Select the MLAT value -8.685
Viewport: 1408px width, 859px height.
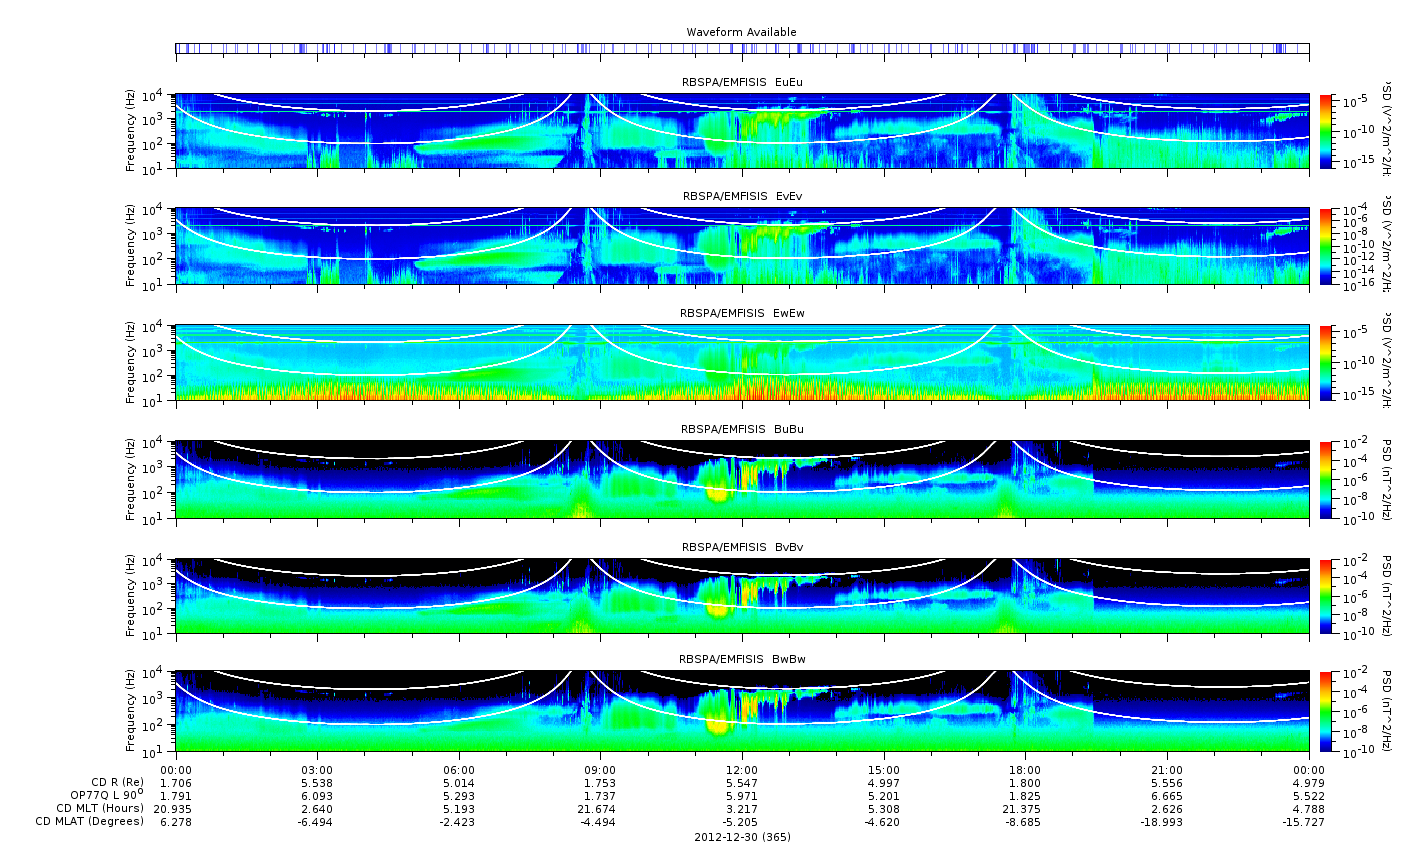[x=1023, y=821]
